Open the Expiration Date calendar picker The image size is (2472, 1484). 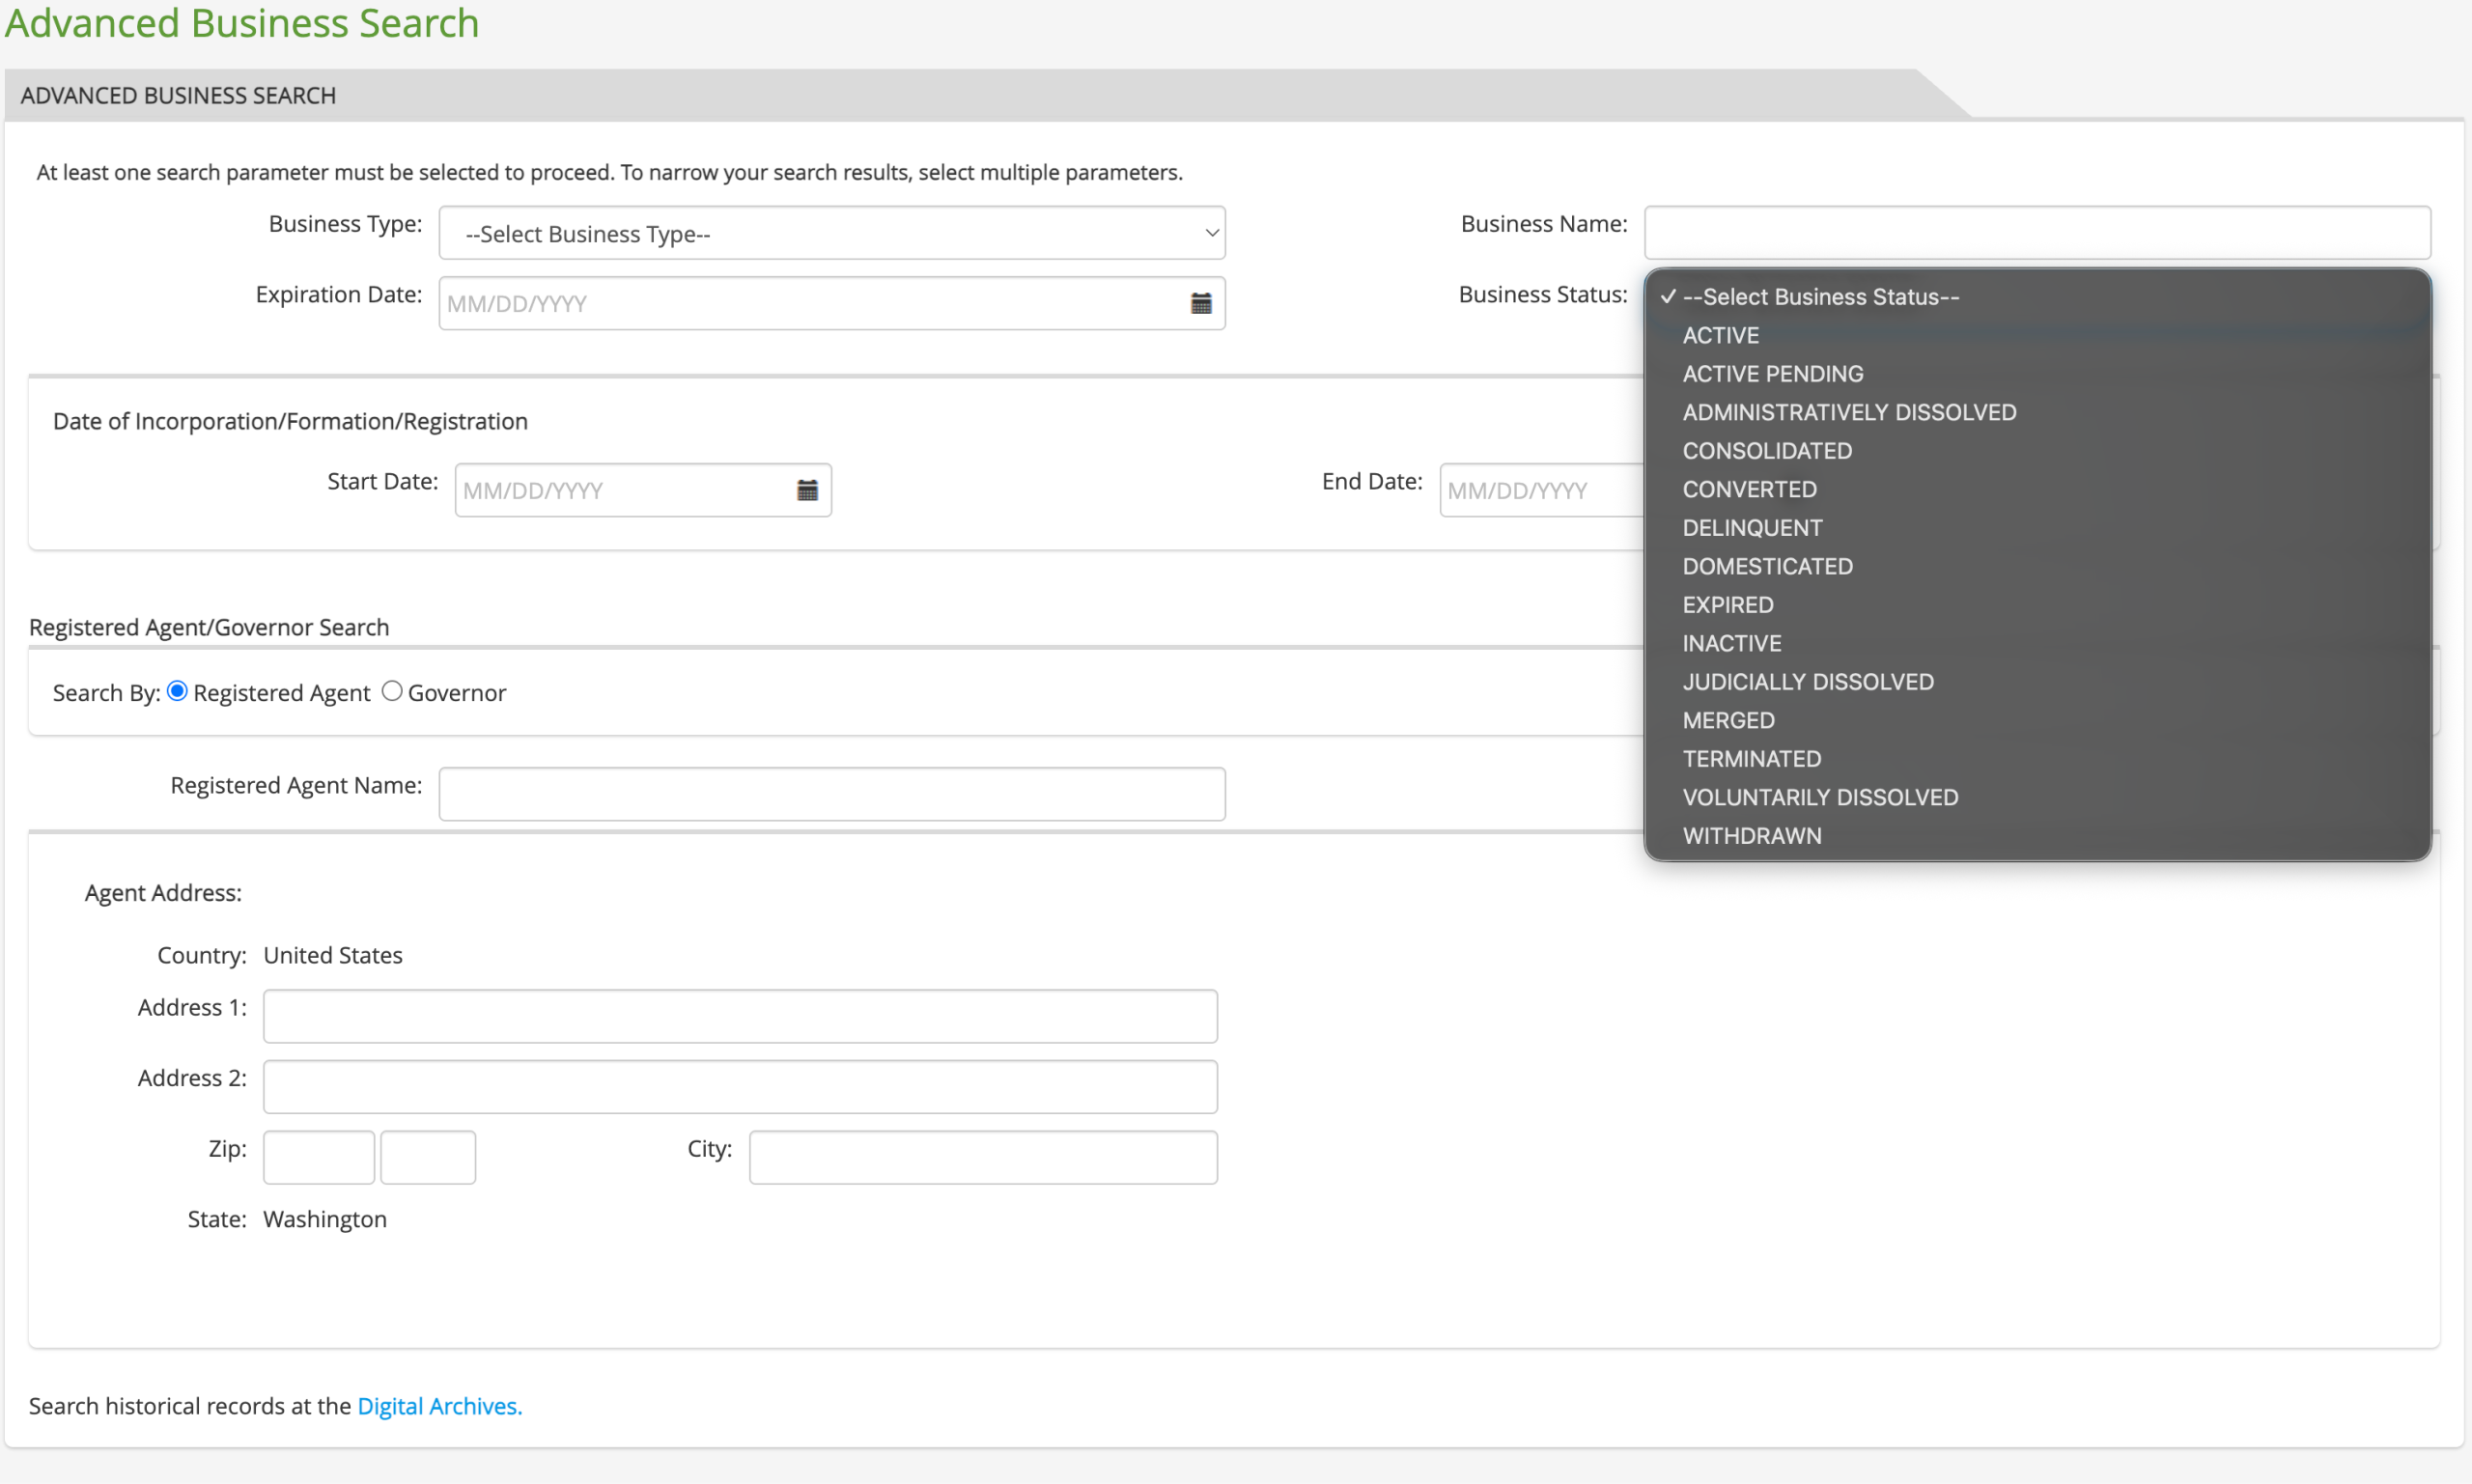tap(1201, 303)
